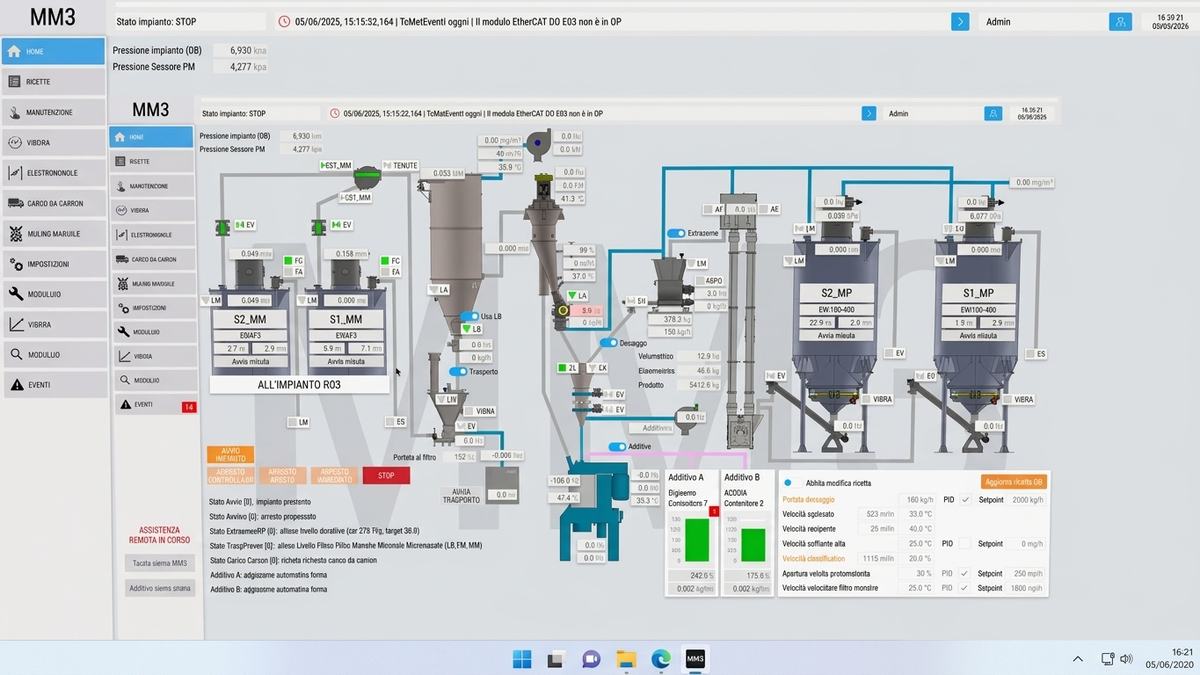Open RICETTE page in outer sidebar
Image resolution: width=1200 pixels, height=675 pixels.
(53, 82)
